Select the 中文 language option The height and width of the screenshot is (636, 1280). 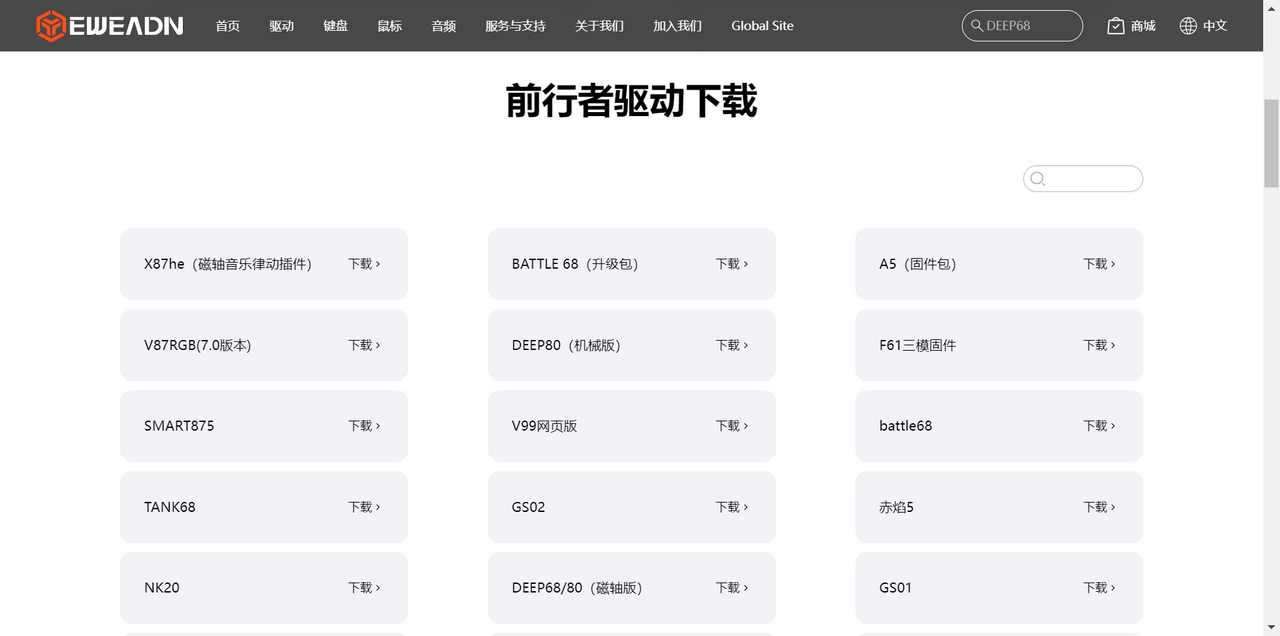[1215, 25]
